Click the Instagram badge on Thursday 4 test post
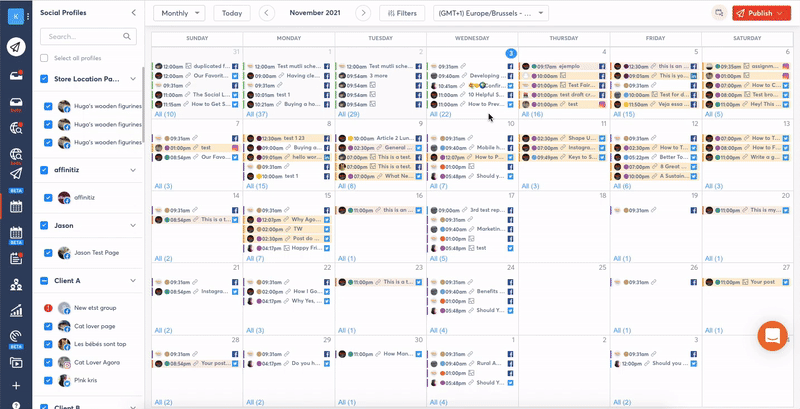Viewport: 800px width, 409px height. [x=602, y=104]
